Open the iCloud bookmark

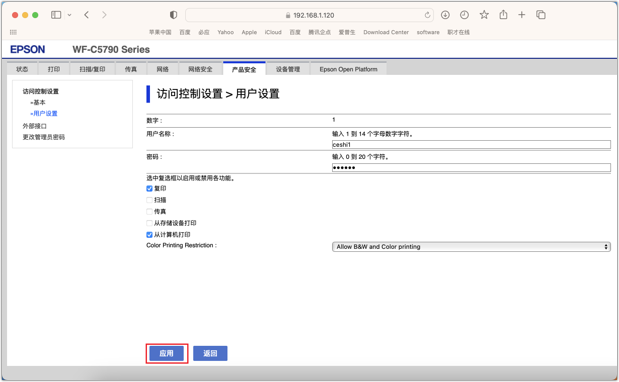pos(273,32)
